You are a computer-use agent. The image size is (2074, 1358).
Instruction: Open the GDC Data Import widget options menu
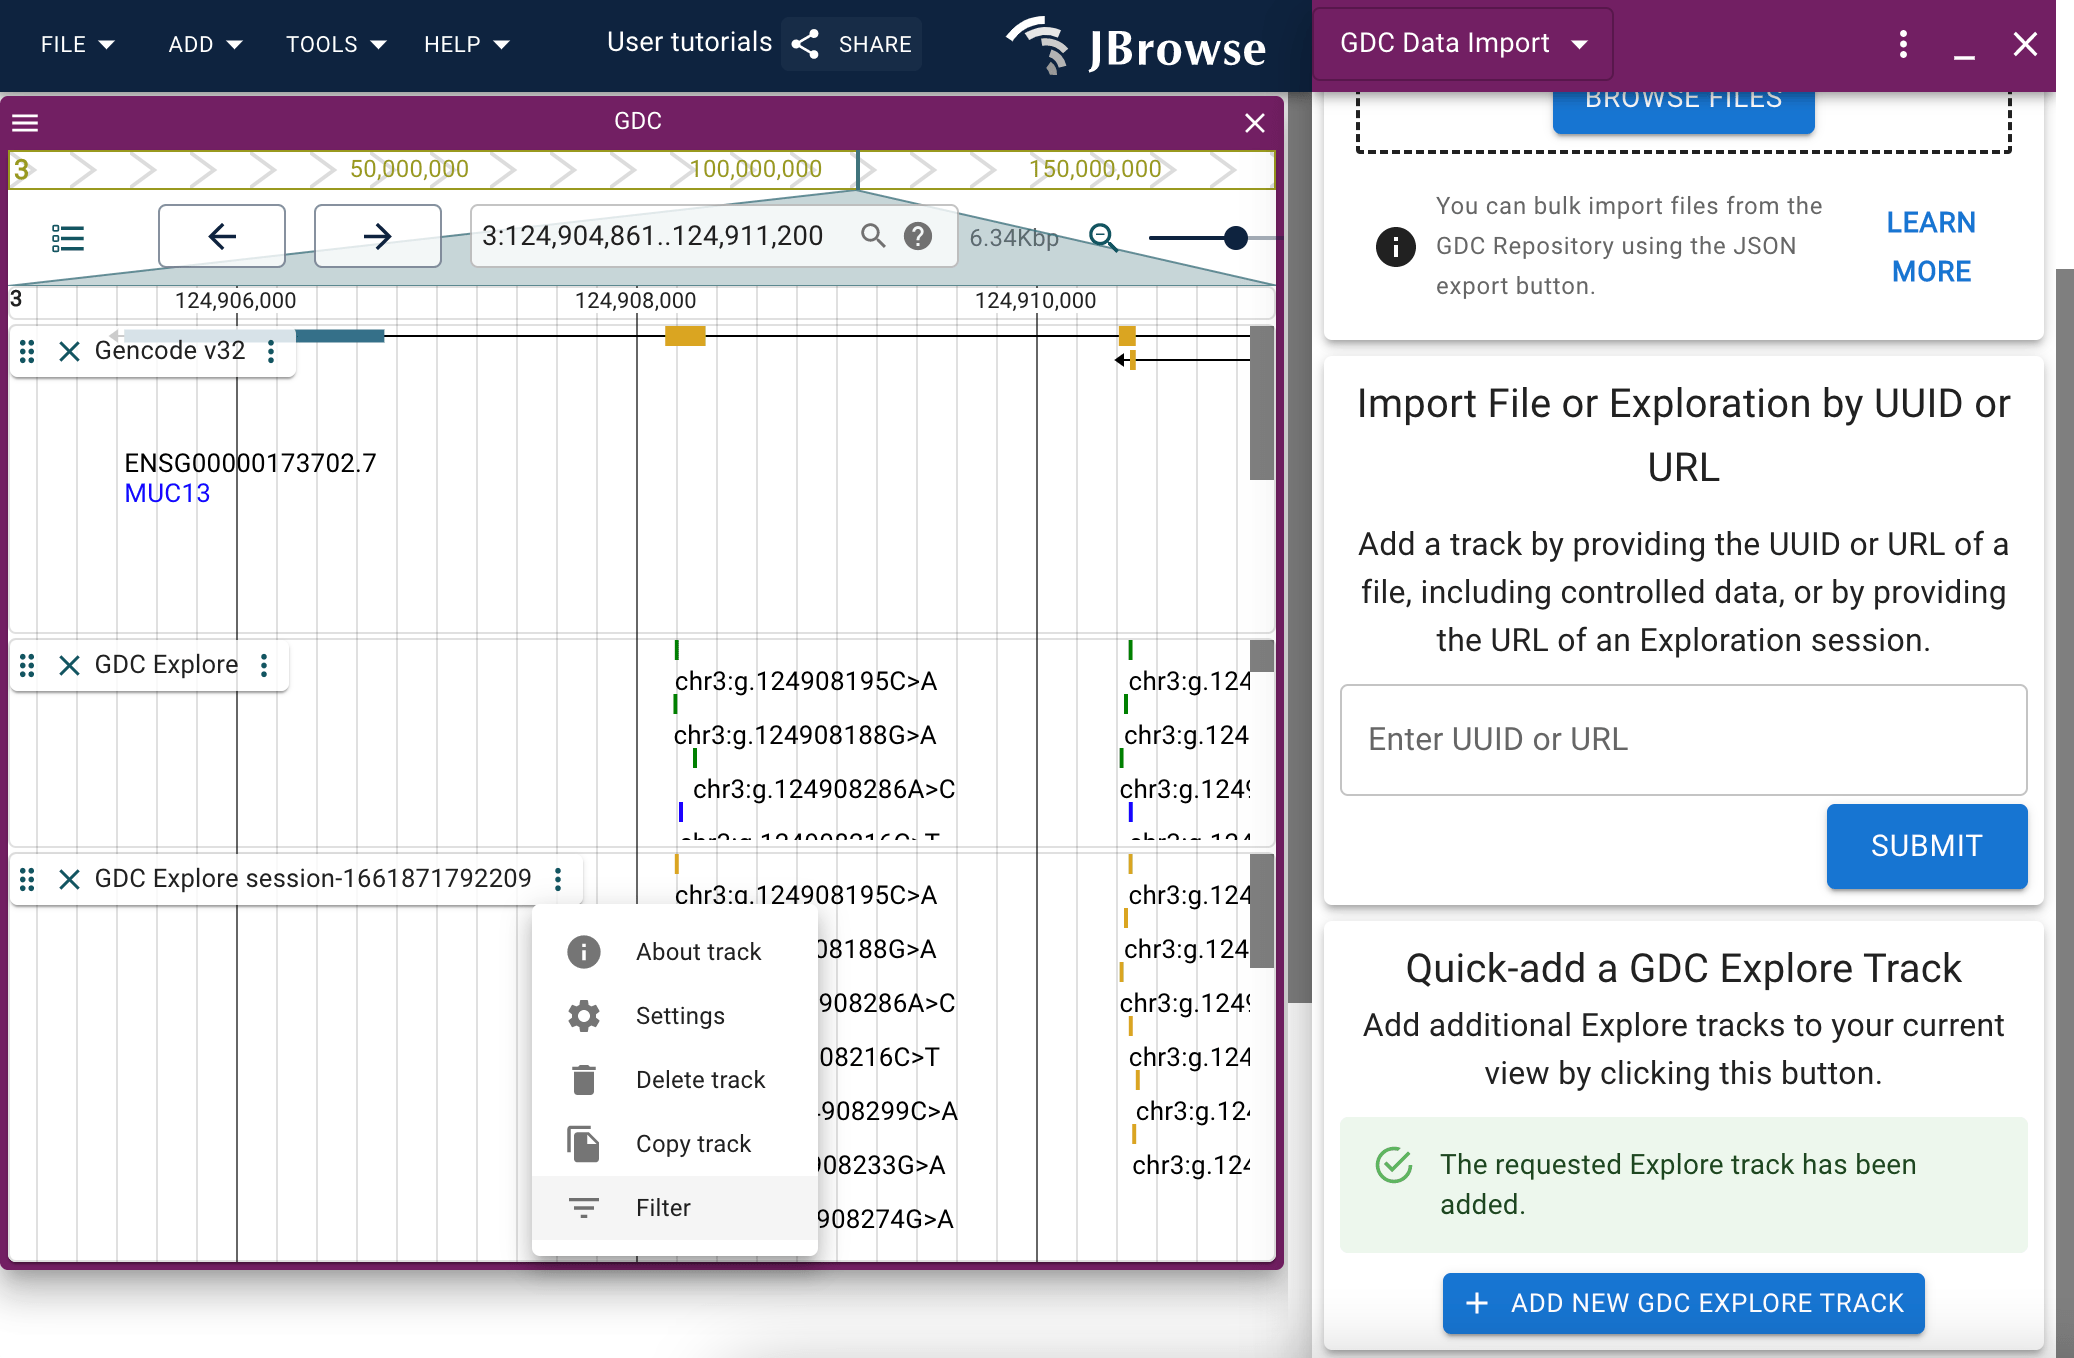point(1903,44)
